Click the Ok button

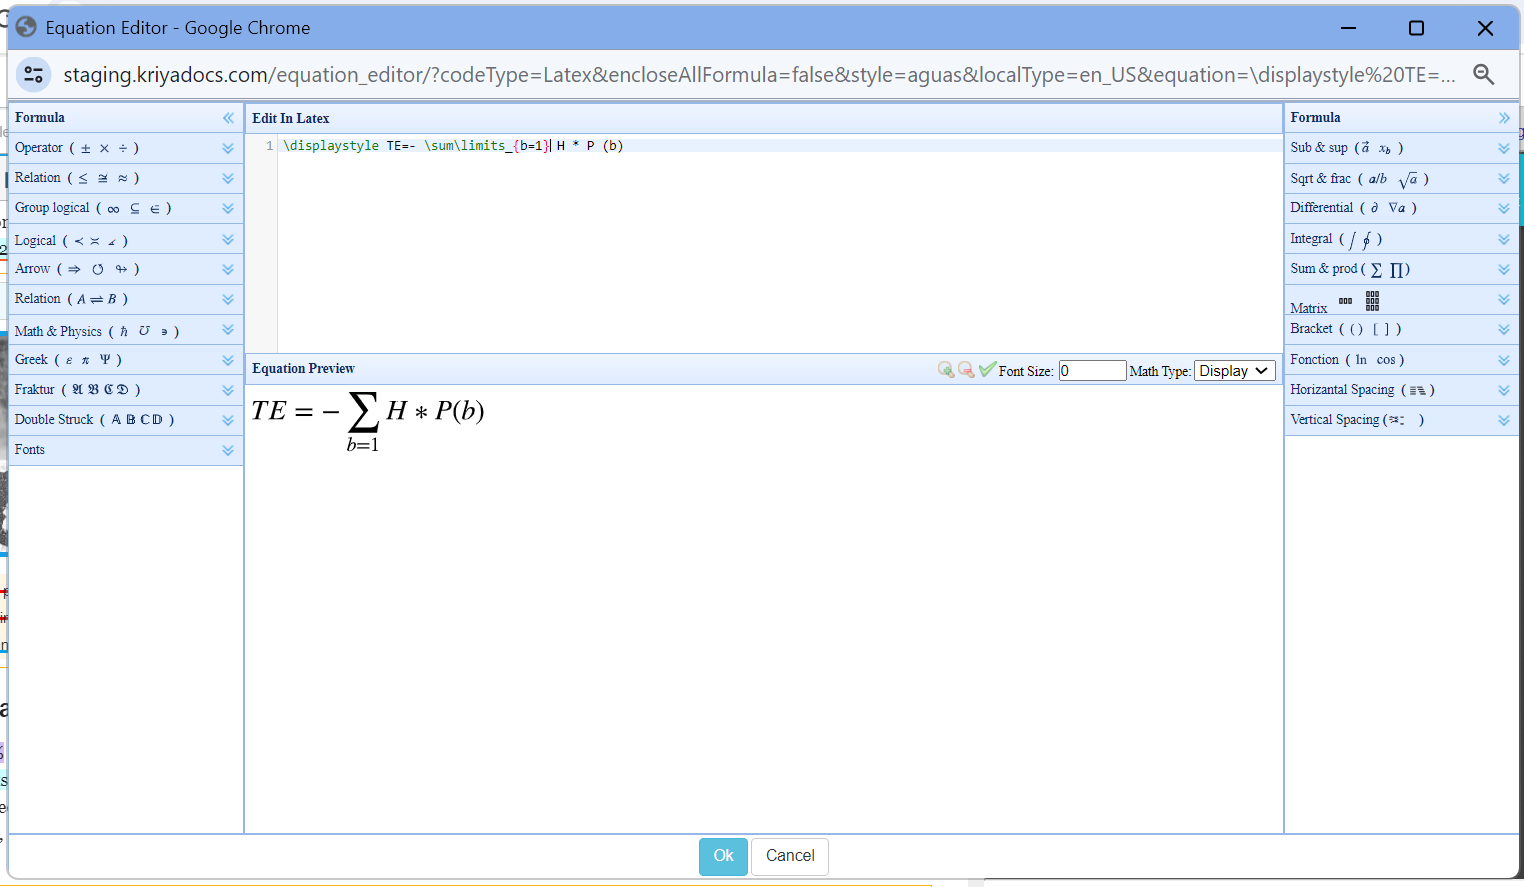pyautogui.click(x=723, y=856)
